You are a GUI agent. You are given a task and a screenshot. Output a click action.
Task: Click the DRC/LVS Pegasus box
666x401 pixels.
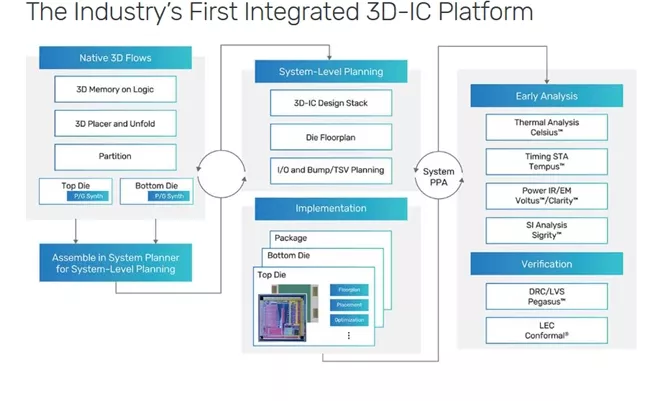546,295
